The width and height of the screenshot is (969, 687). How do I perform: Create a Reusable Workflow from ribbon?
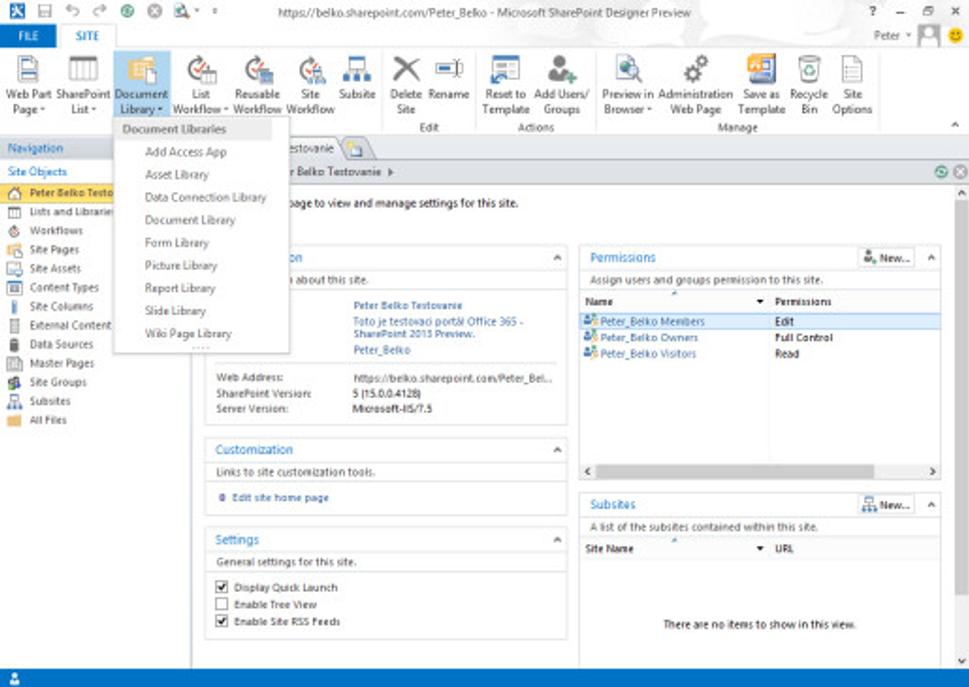pos(258,85)
